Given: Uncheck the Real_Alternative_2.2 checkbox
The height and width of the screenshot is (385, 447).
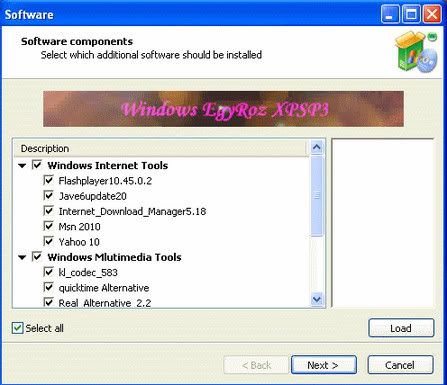Looking at the screenshot, I should point(49,302).
